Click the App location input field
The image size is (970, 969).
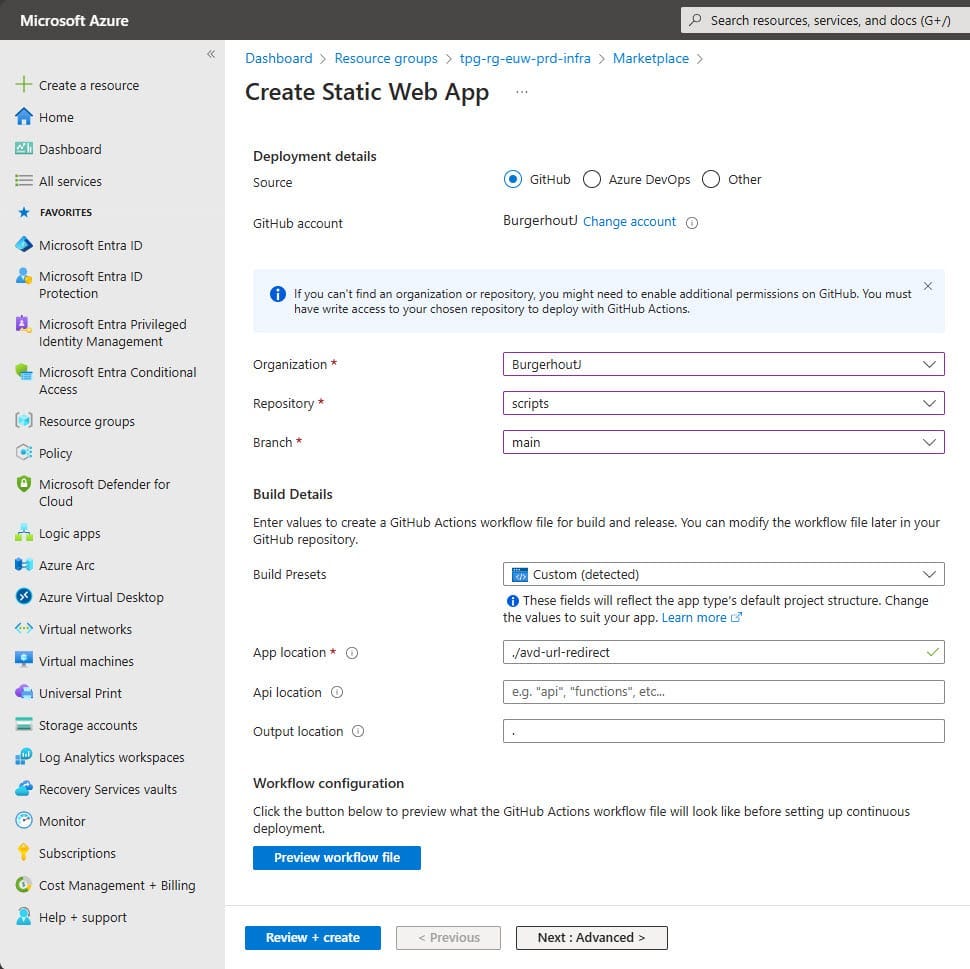pyautogui.click(x=723, y=652)
